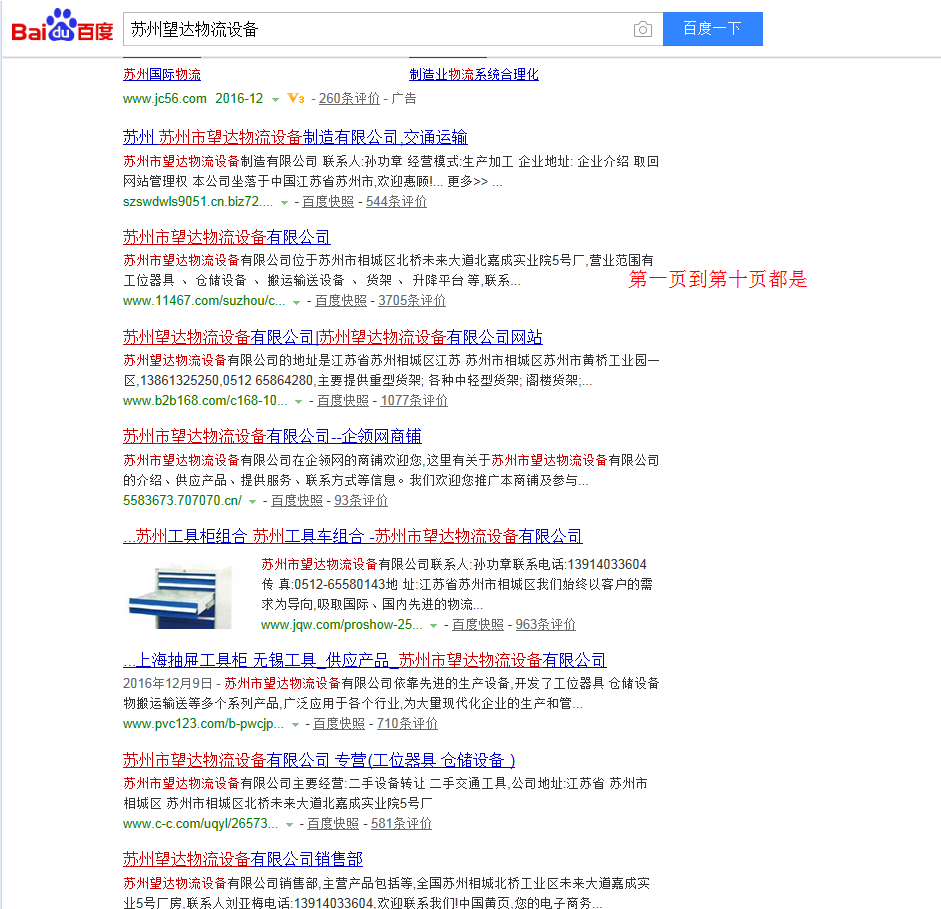The height and width of the screenshot is (909, 941).
Task: Expand dropdown arrow beside www.c-c.com/uqyl
Action: point(289,825)
